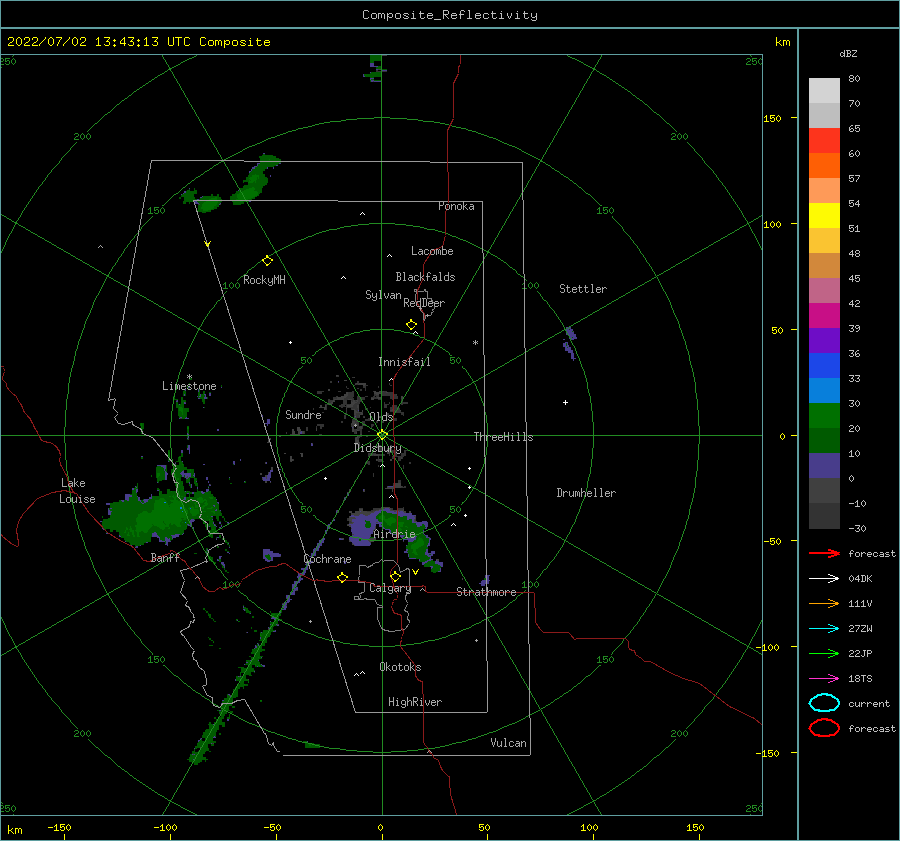Image resolution: width=900 pixels, height=841 pixels.
Task: Click the 04DK legend text
Action: [x=860, y=578]
